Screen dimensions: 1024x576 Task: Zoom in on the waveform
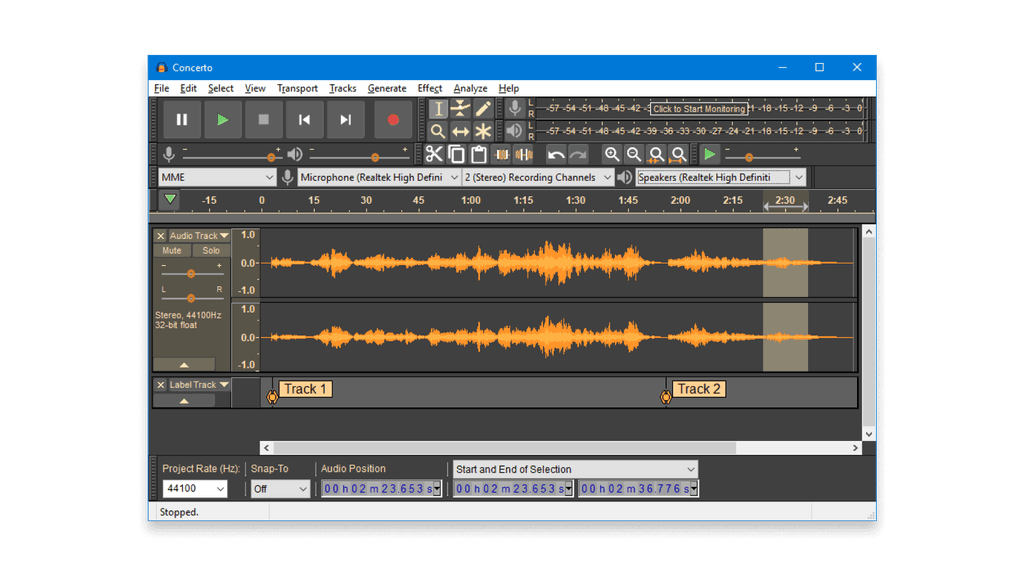coord(612,154)
